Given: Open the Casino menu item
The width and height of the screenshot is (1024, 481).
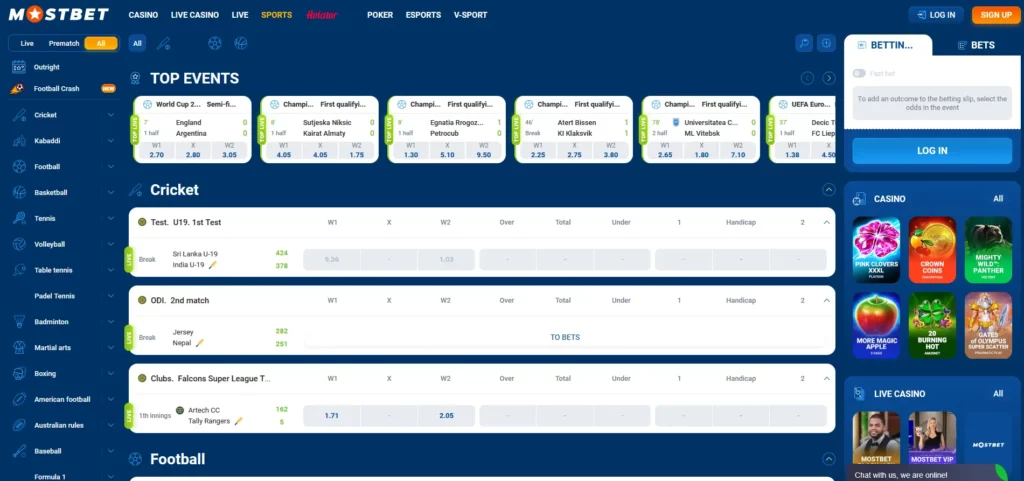Looking at the screenshot, I should (143, 15).
